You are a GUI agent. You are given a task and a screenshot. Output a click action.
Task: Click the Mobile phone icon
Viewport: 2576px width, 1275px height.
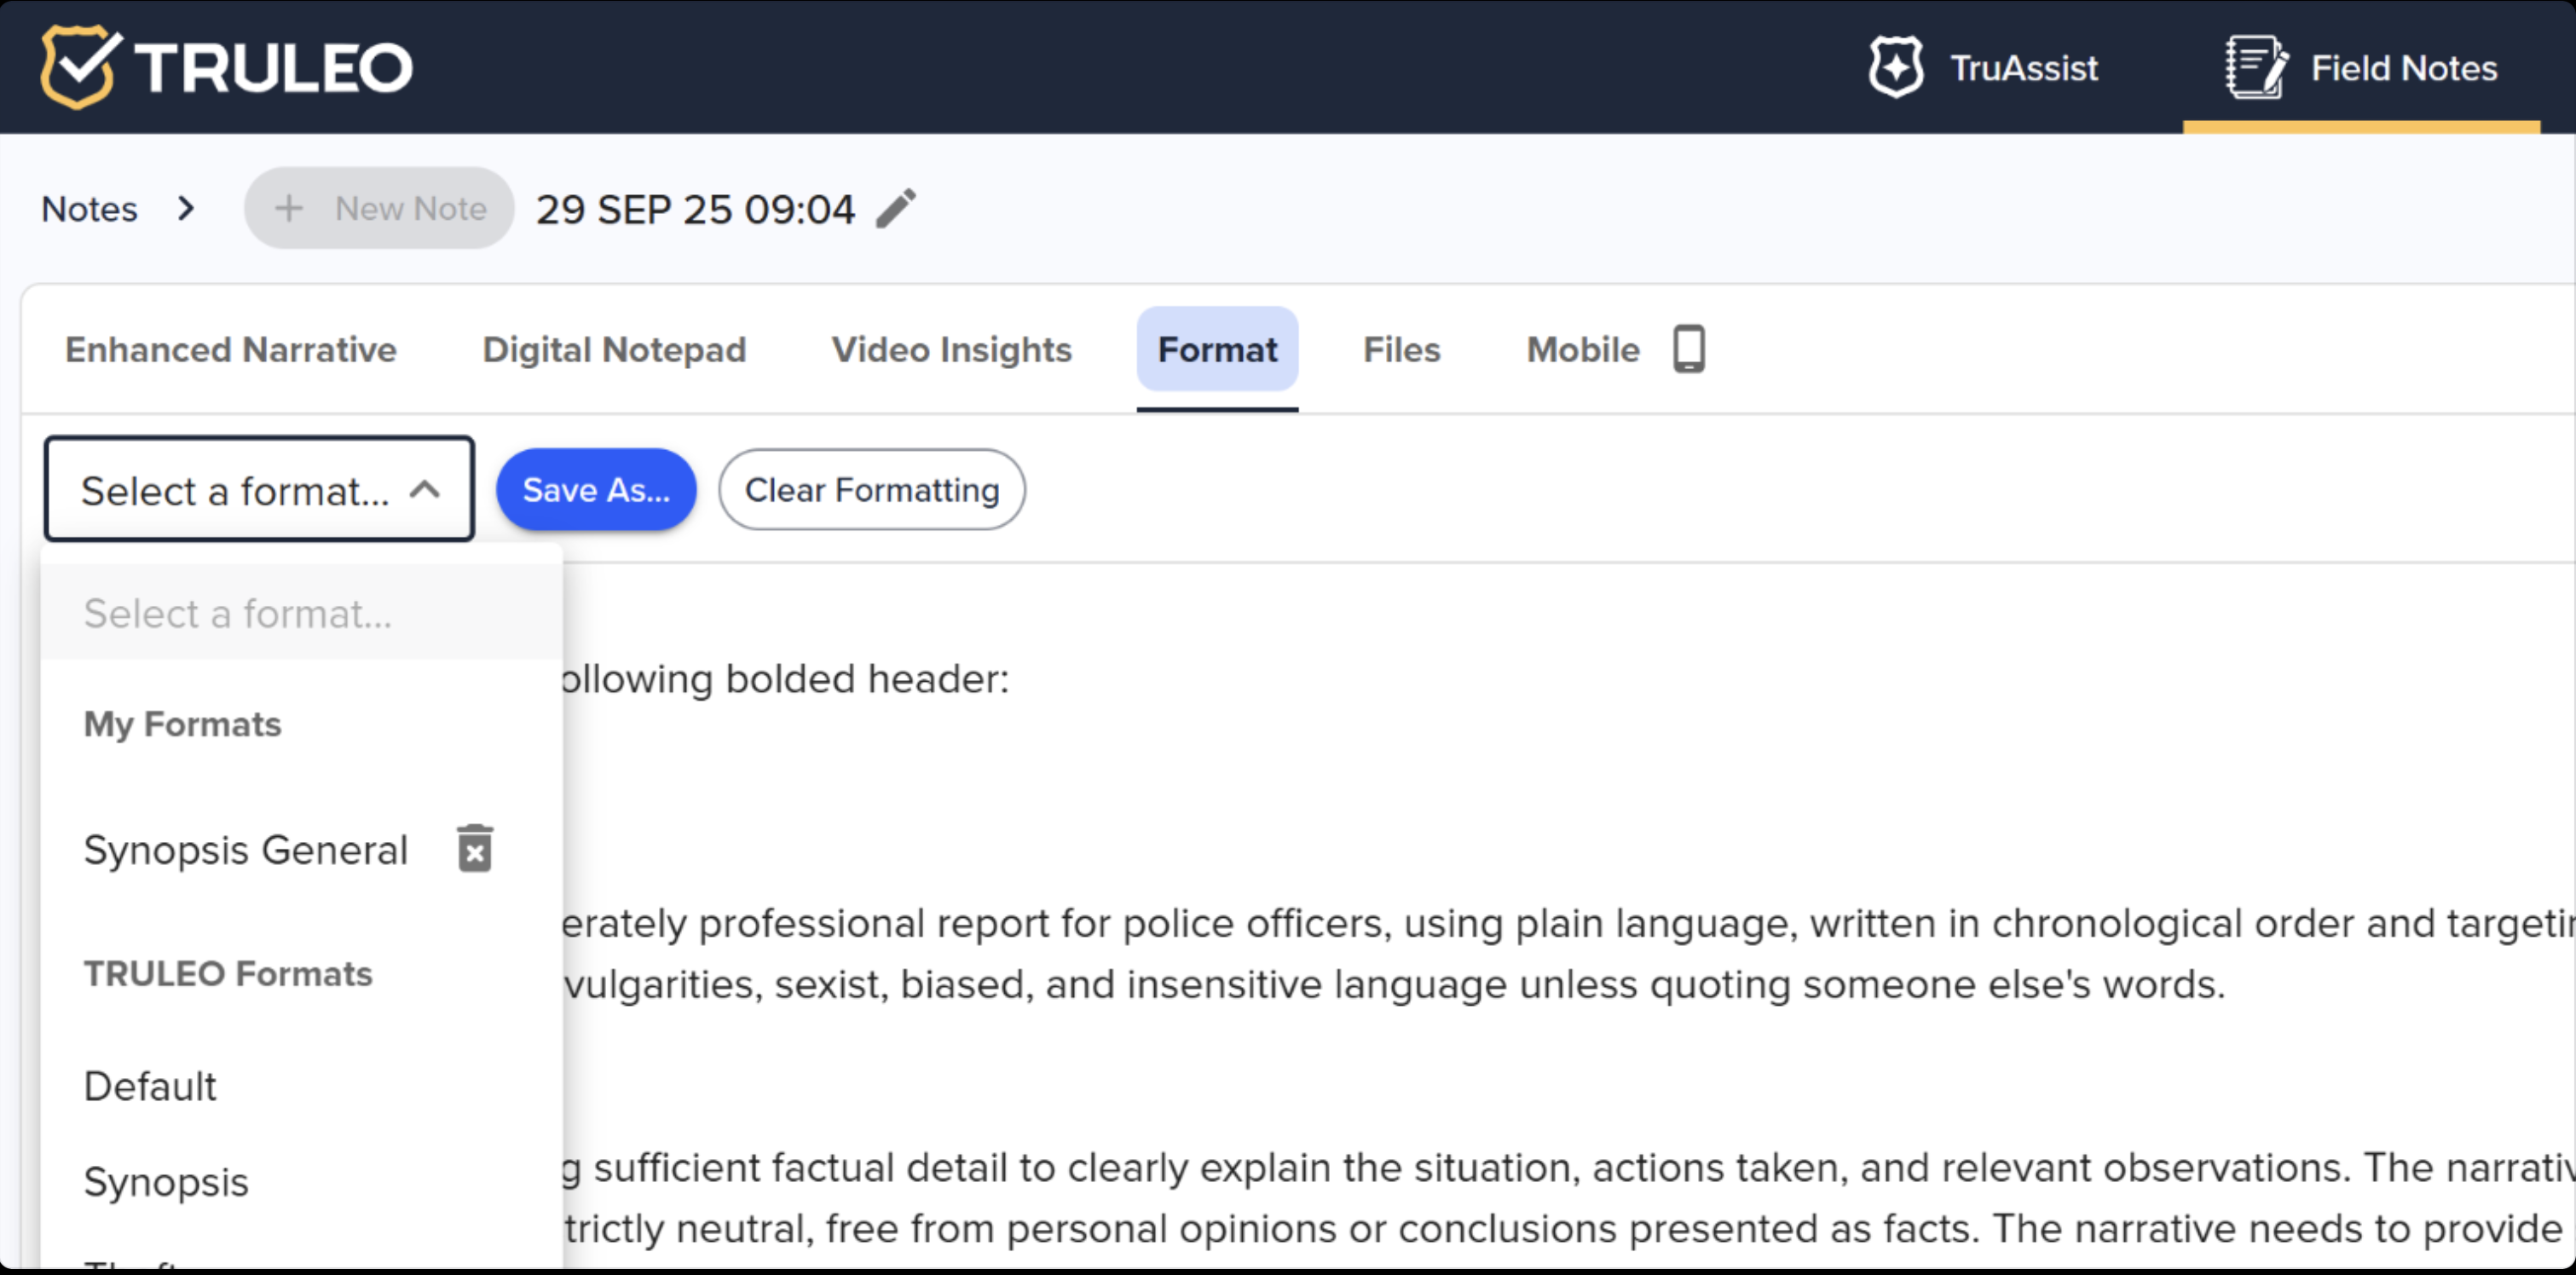tap(1689, 349)
